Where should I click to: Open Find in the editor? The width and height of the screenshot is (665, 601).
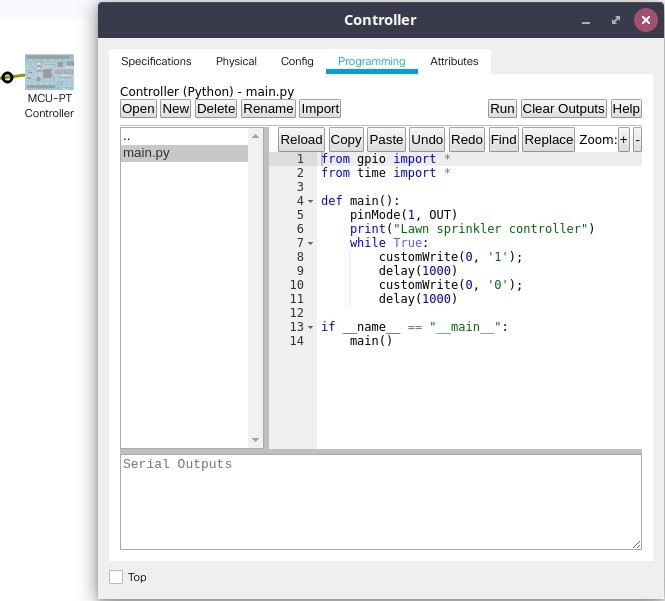(503, 140)
